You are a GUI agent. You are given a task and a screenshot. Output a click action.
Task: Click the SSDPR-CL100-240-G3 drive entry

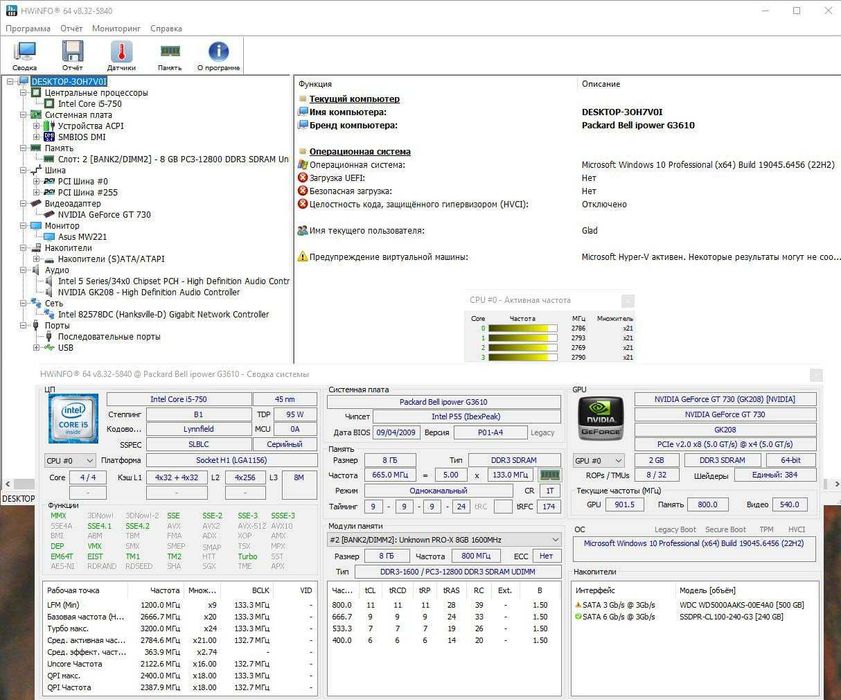(731, 616)
